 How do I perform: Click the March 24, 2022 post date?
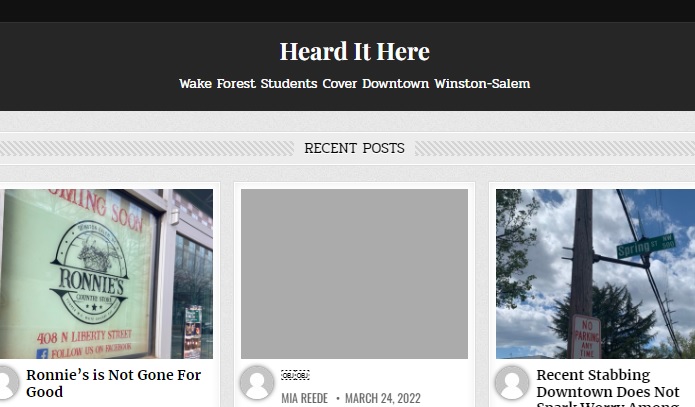[x=383, y=398]
